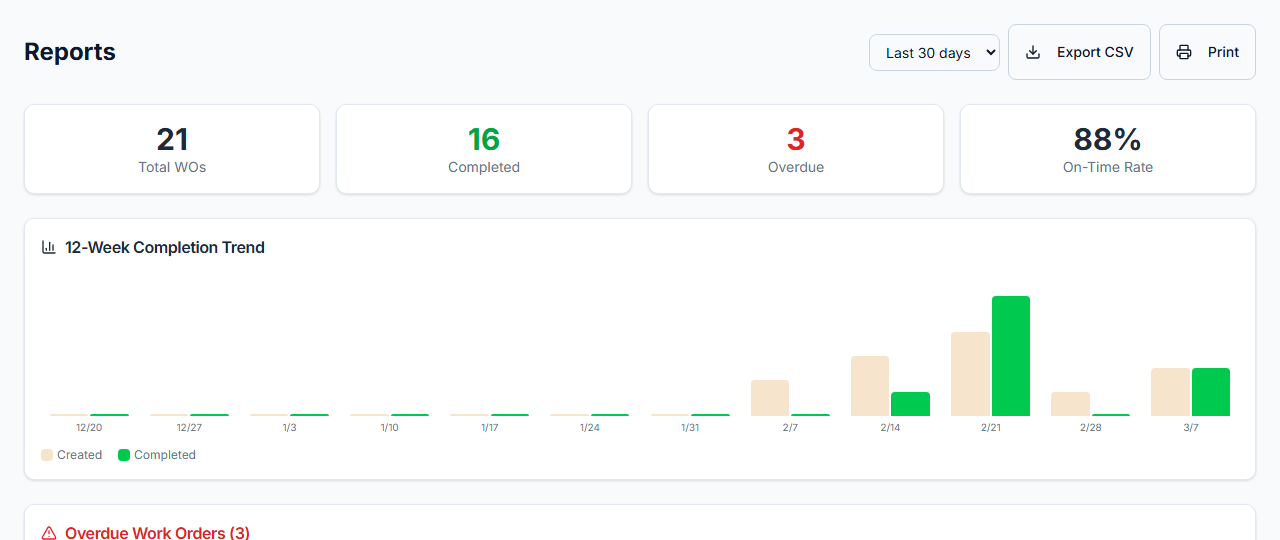The width and height of the screenshot is (1280, 540).
Task: Click the green Completed bar for 2/14
Action: point(910,404)
